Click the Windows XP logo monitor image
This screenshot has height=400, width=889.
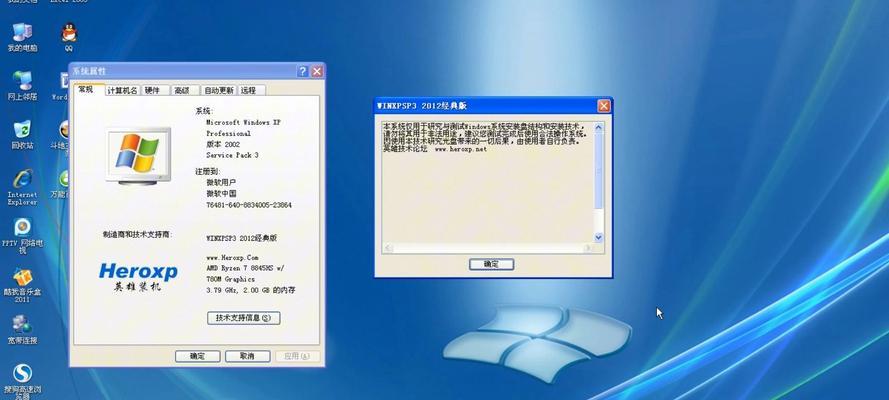[x=138, y=156]
